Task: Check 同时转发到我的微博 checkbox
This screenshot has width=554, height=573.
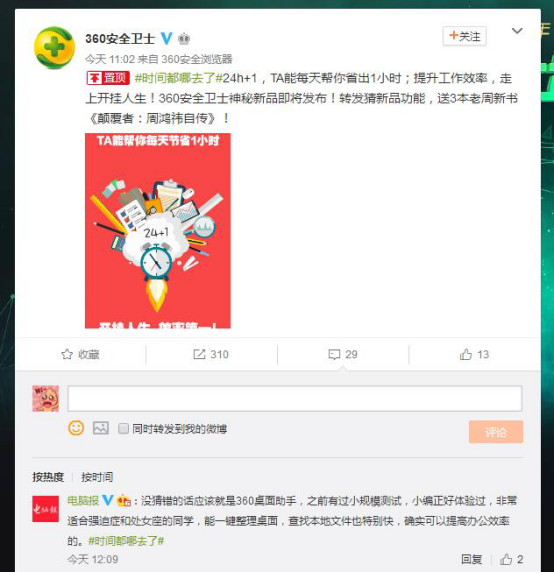Action: click(x=124, y=428)
